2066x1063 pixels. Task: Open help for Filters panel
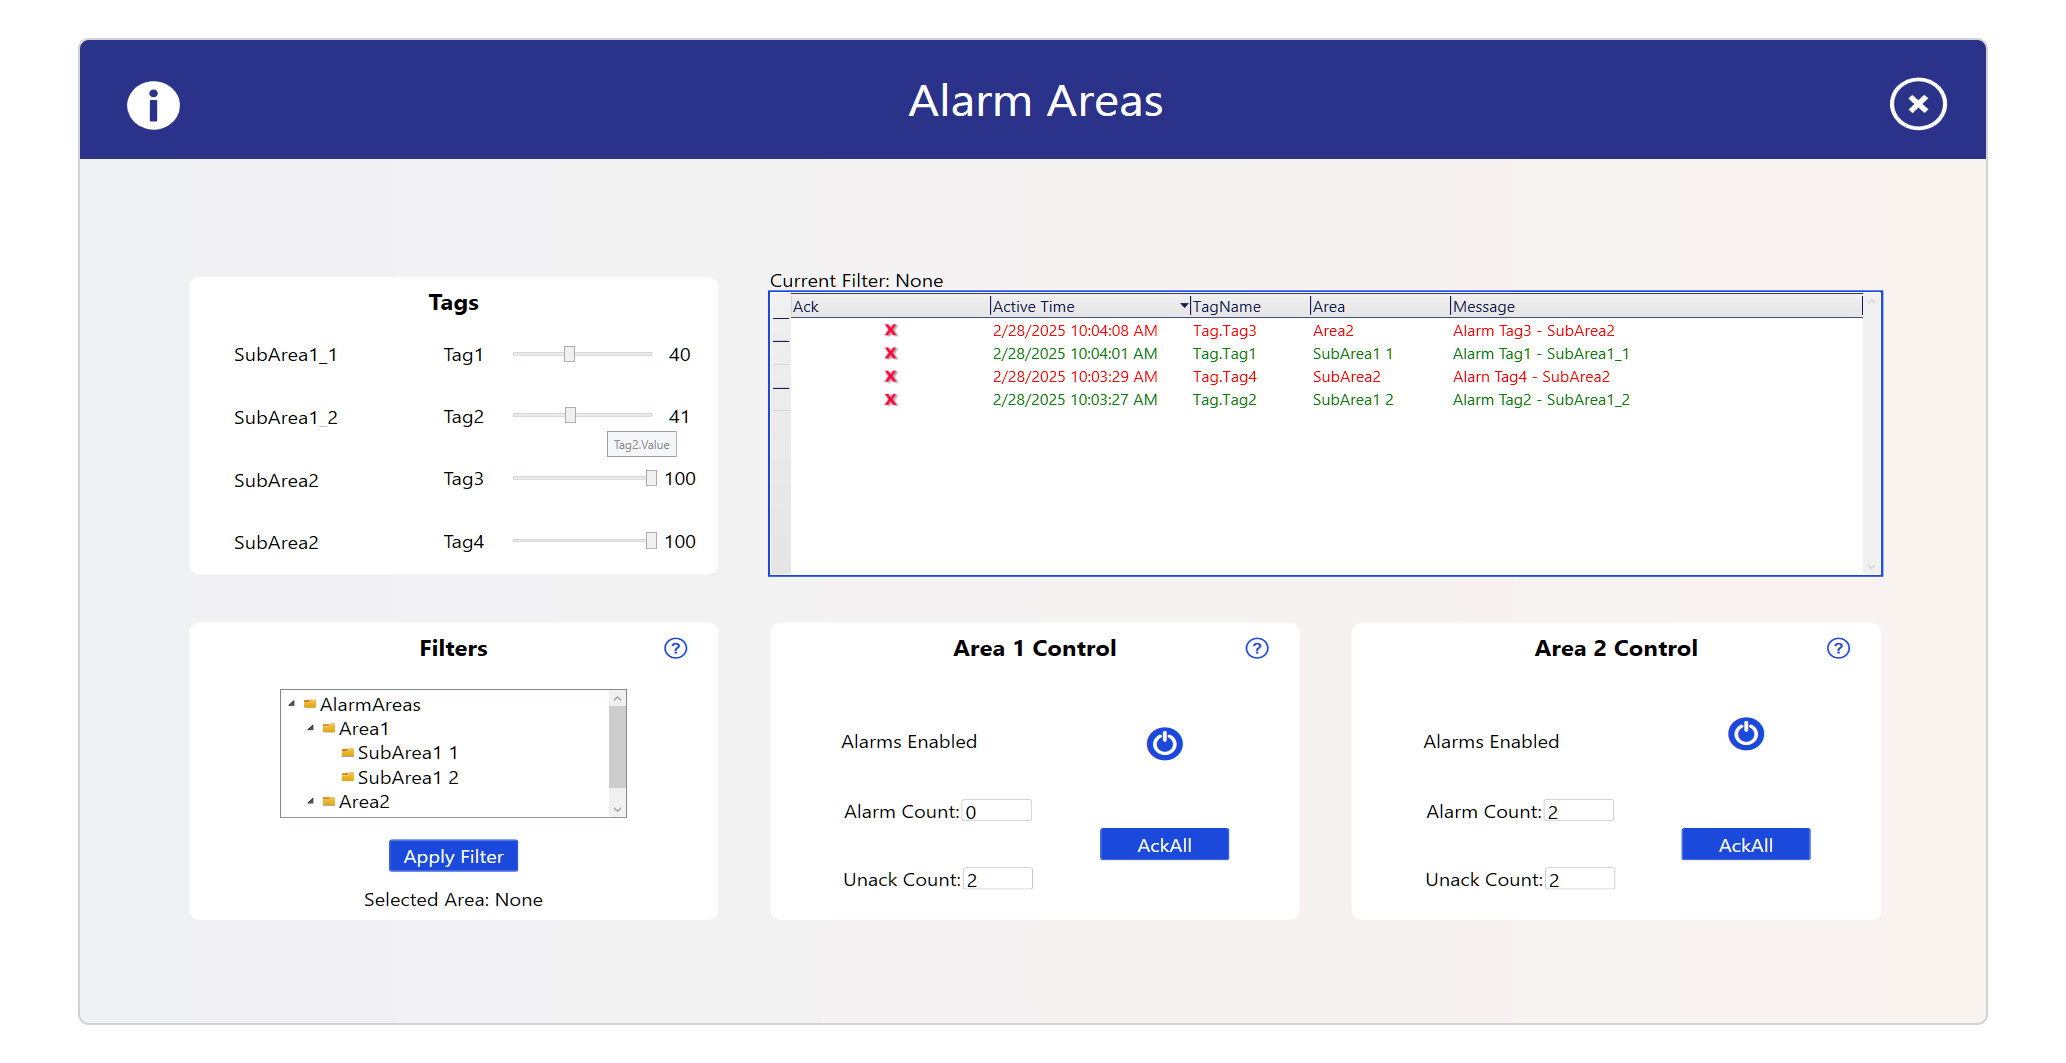[x=676, y=648]
